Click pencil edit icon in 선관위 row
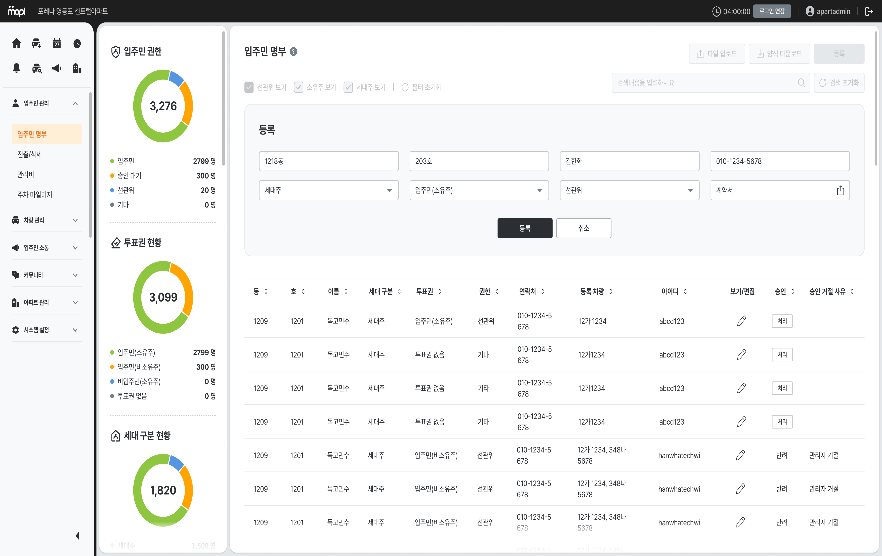The image size is (882, 556). click(x=741, y=321)
